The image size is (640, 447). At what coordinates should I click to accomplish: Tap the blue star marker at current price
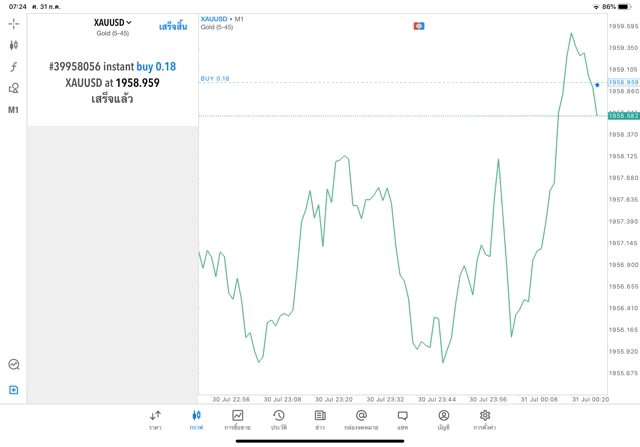pos(597,86)
